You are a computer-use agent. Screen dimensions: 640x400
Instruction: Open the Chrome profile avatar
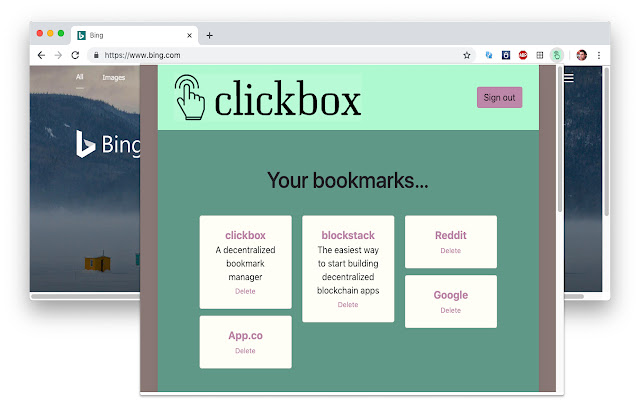click(582, 55)
